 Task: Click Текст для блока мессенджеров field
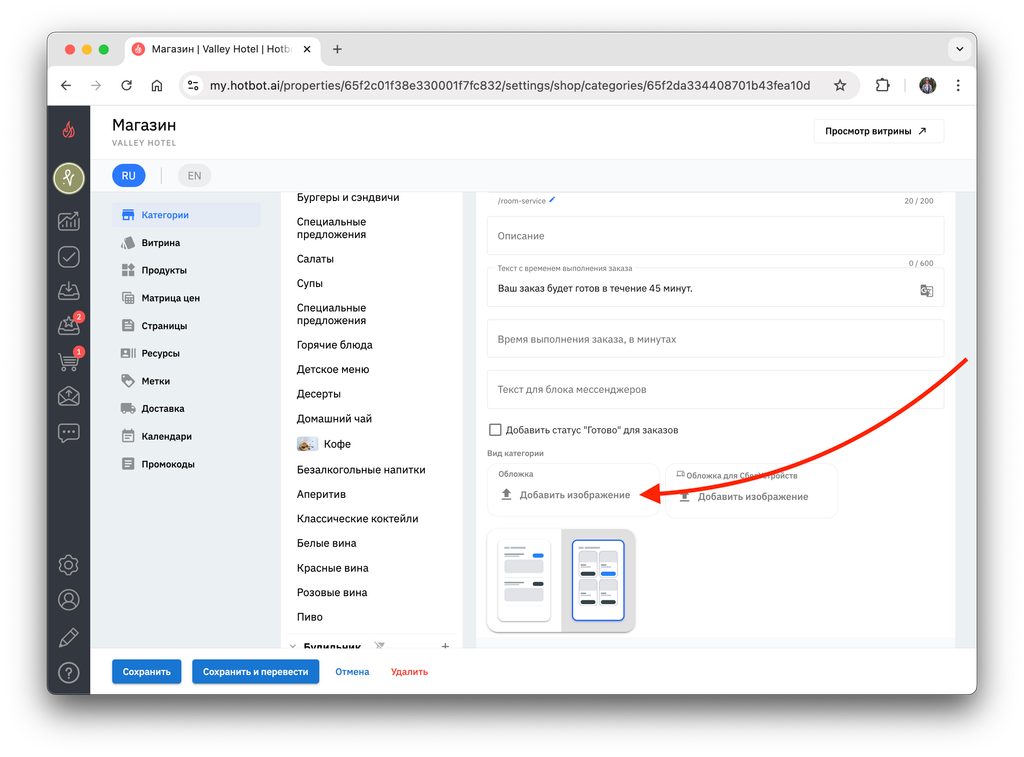coord(715,389)
